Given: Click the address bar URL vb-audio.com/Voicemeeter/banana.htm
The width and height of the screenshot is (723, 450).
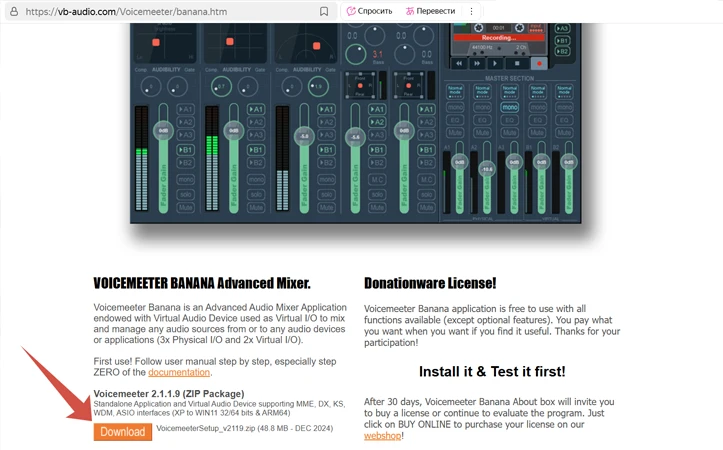Looking at the screenshot, I should (126, 12).
